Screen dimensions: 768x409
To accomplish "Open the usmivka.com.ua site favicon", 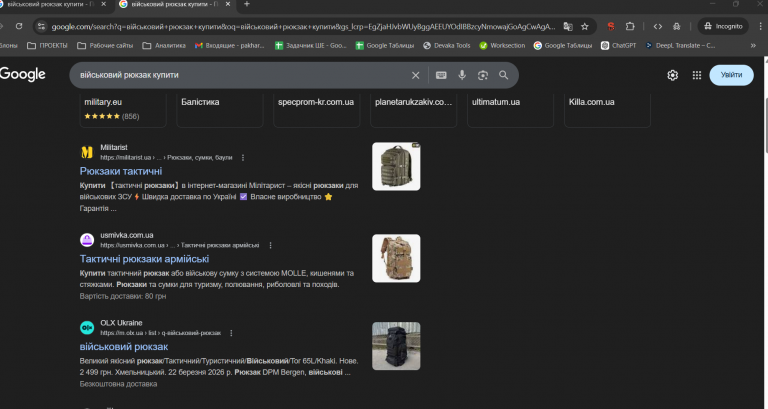I will (87, 240).
